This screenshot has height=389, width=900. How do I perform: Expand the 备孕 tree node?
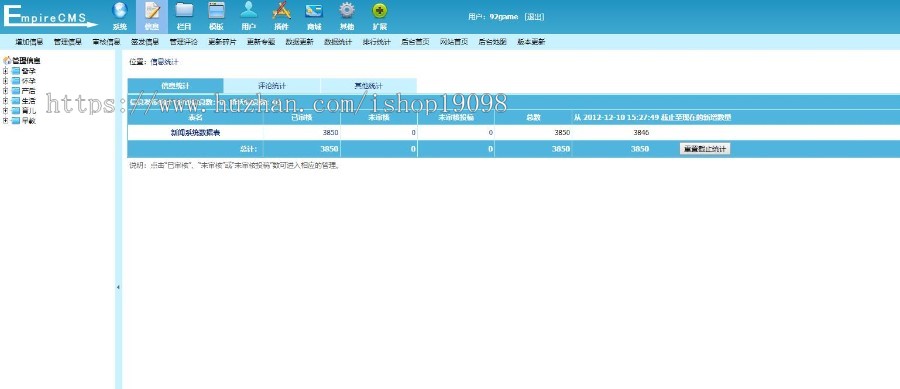click(x=6, y=71)
